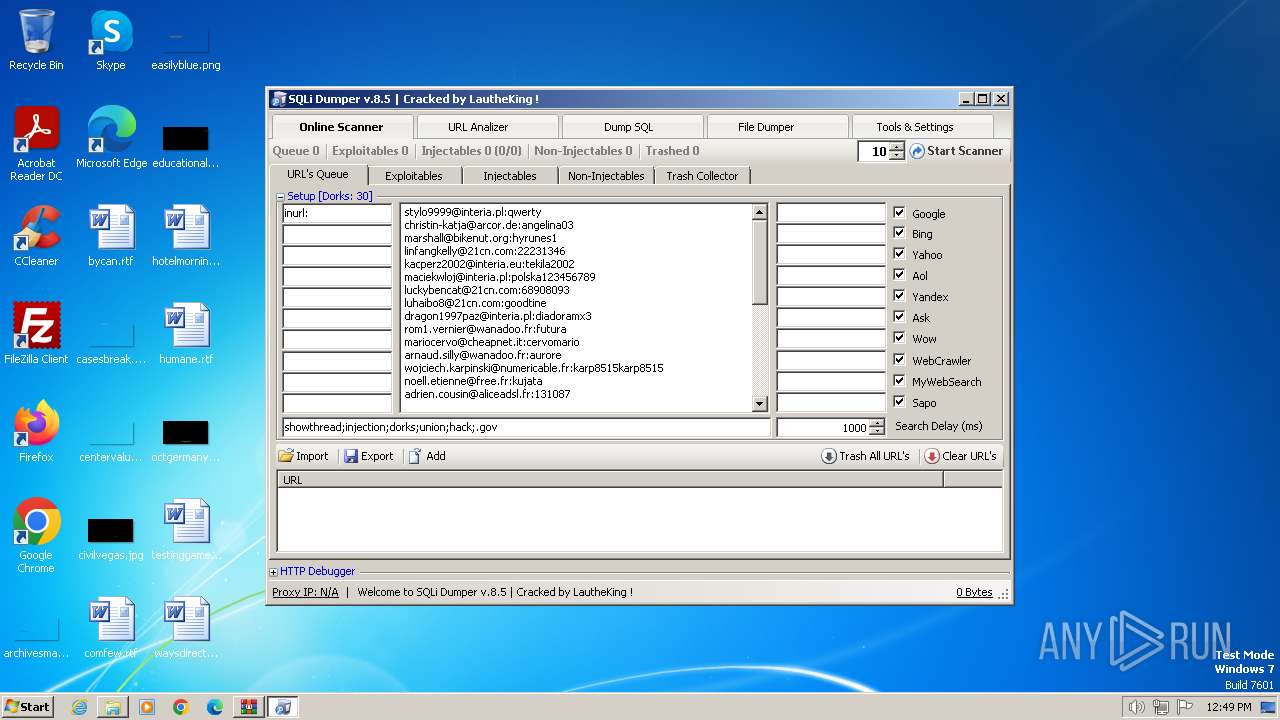Click the Import folder icon
1280x720 pixels.
click(x=286, y=456)
